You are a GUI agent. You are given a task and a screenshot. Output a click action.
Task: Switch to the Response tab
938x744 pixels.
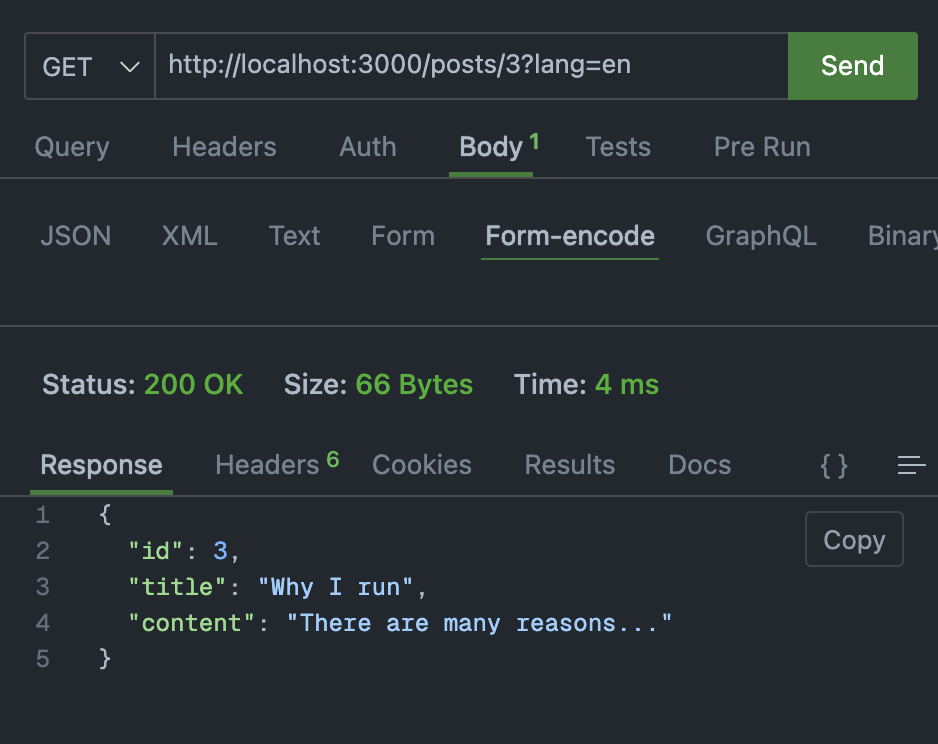pos(100,465)
